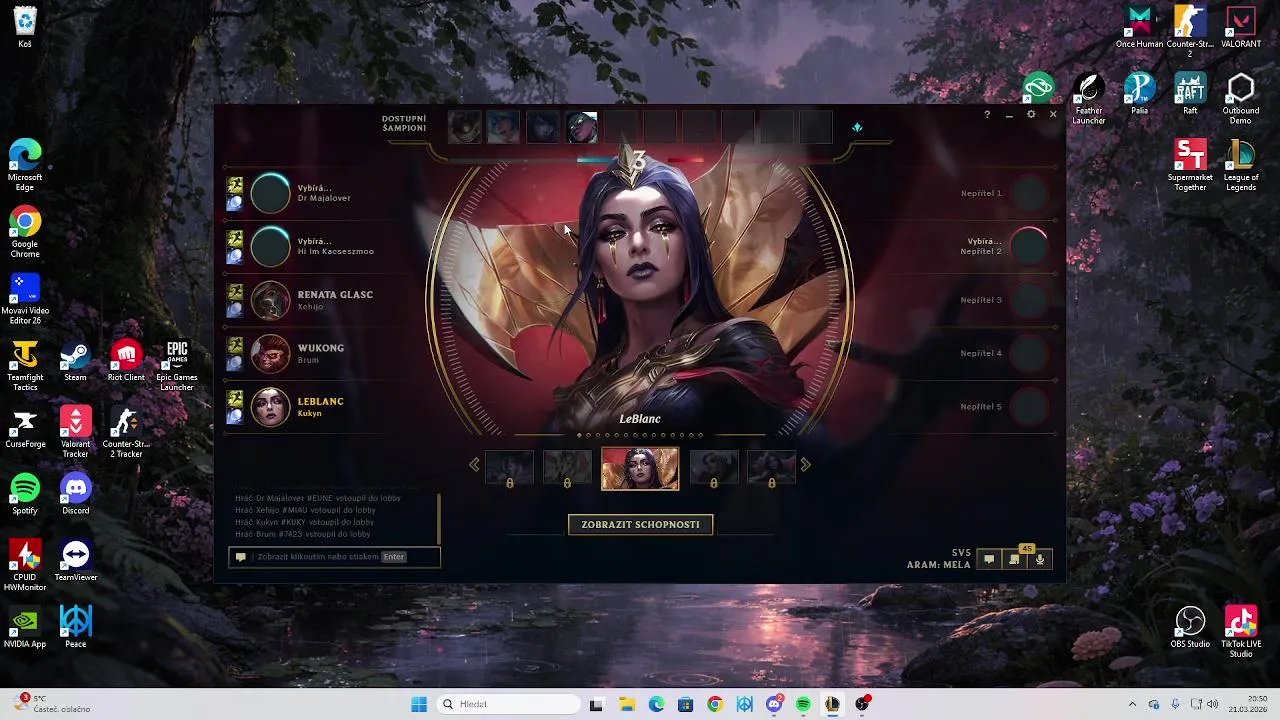Select Renata Glasc champion portrait
1280x720 pixels.
[x=270, y=300]
